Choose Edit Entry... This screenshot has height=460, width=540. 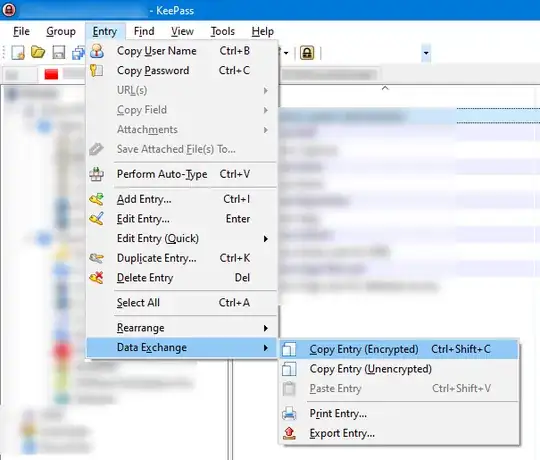[x=182, y=219]
